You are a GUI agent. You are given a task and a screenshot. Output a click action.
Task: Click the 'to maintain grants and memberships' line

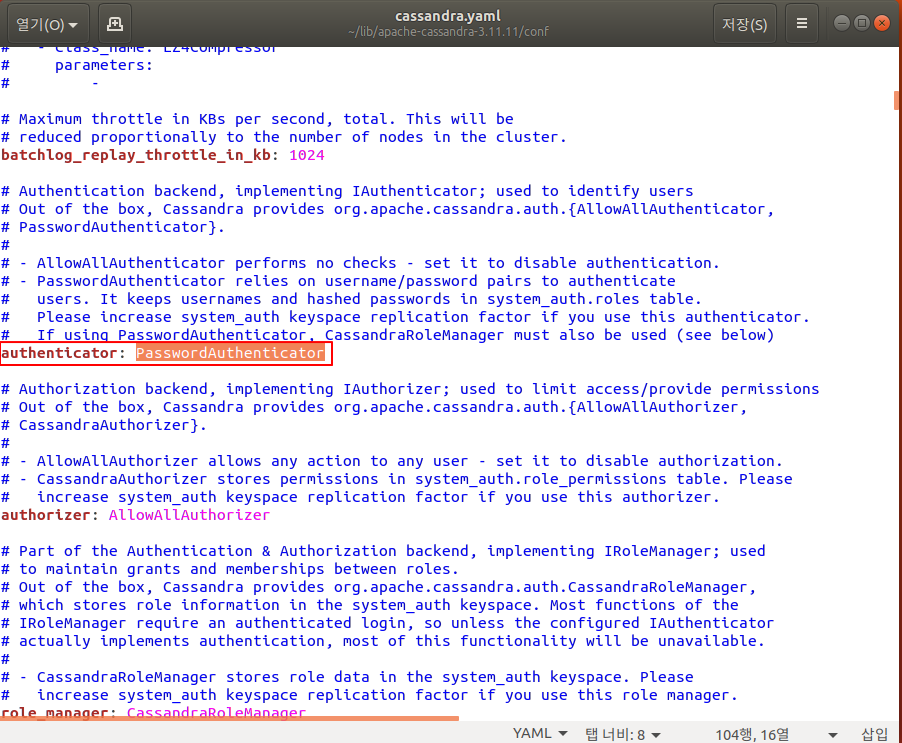click(230, 569)
